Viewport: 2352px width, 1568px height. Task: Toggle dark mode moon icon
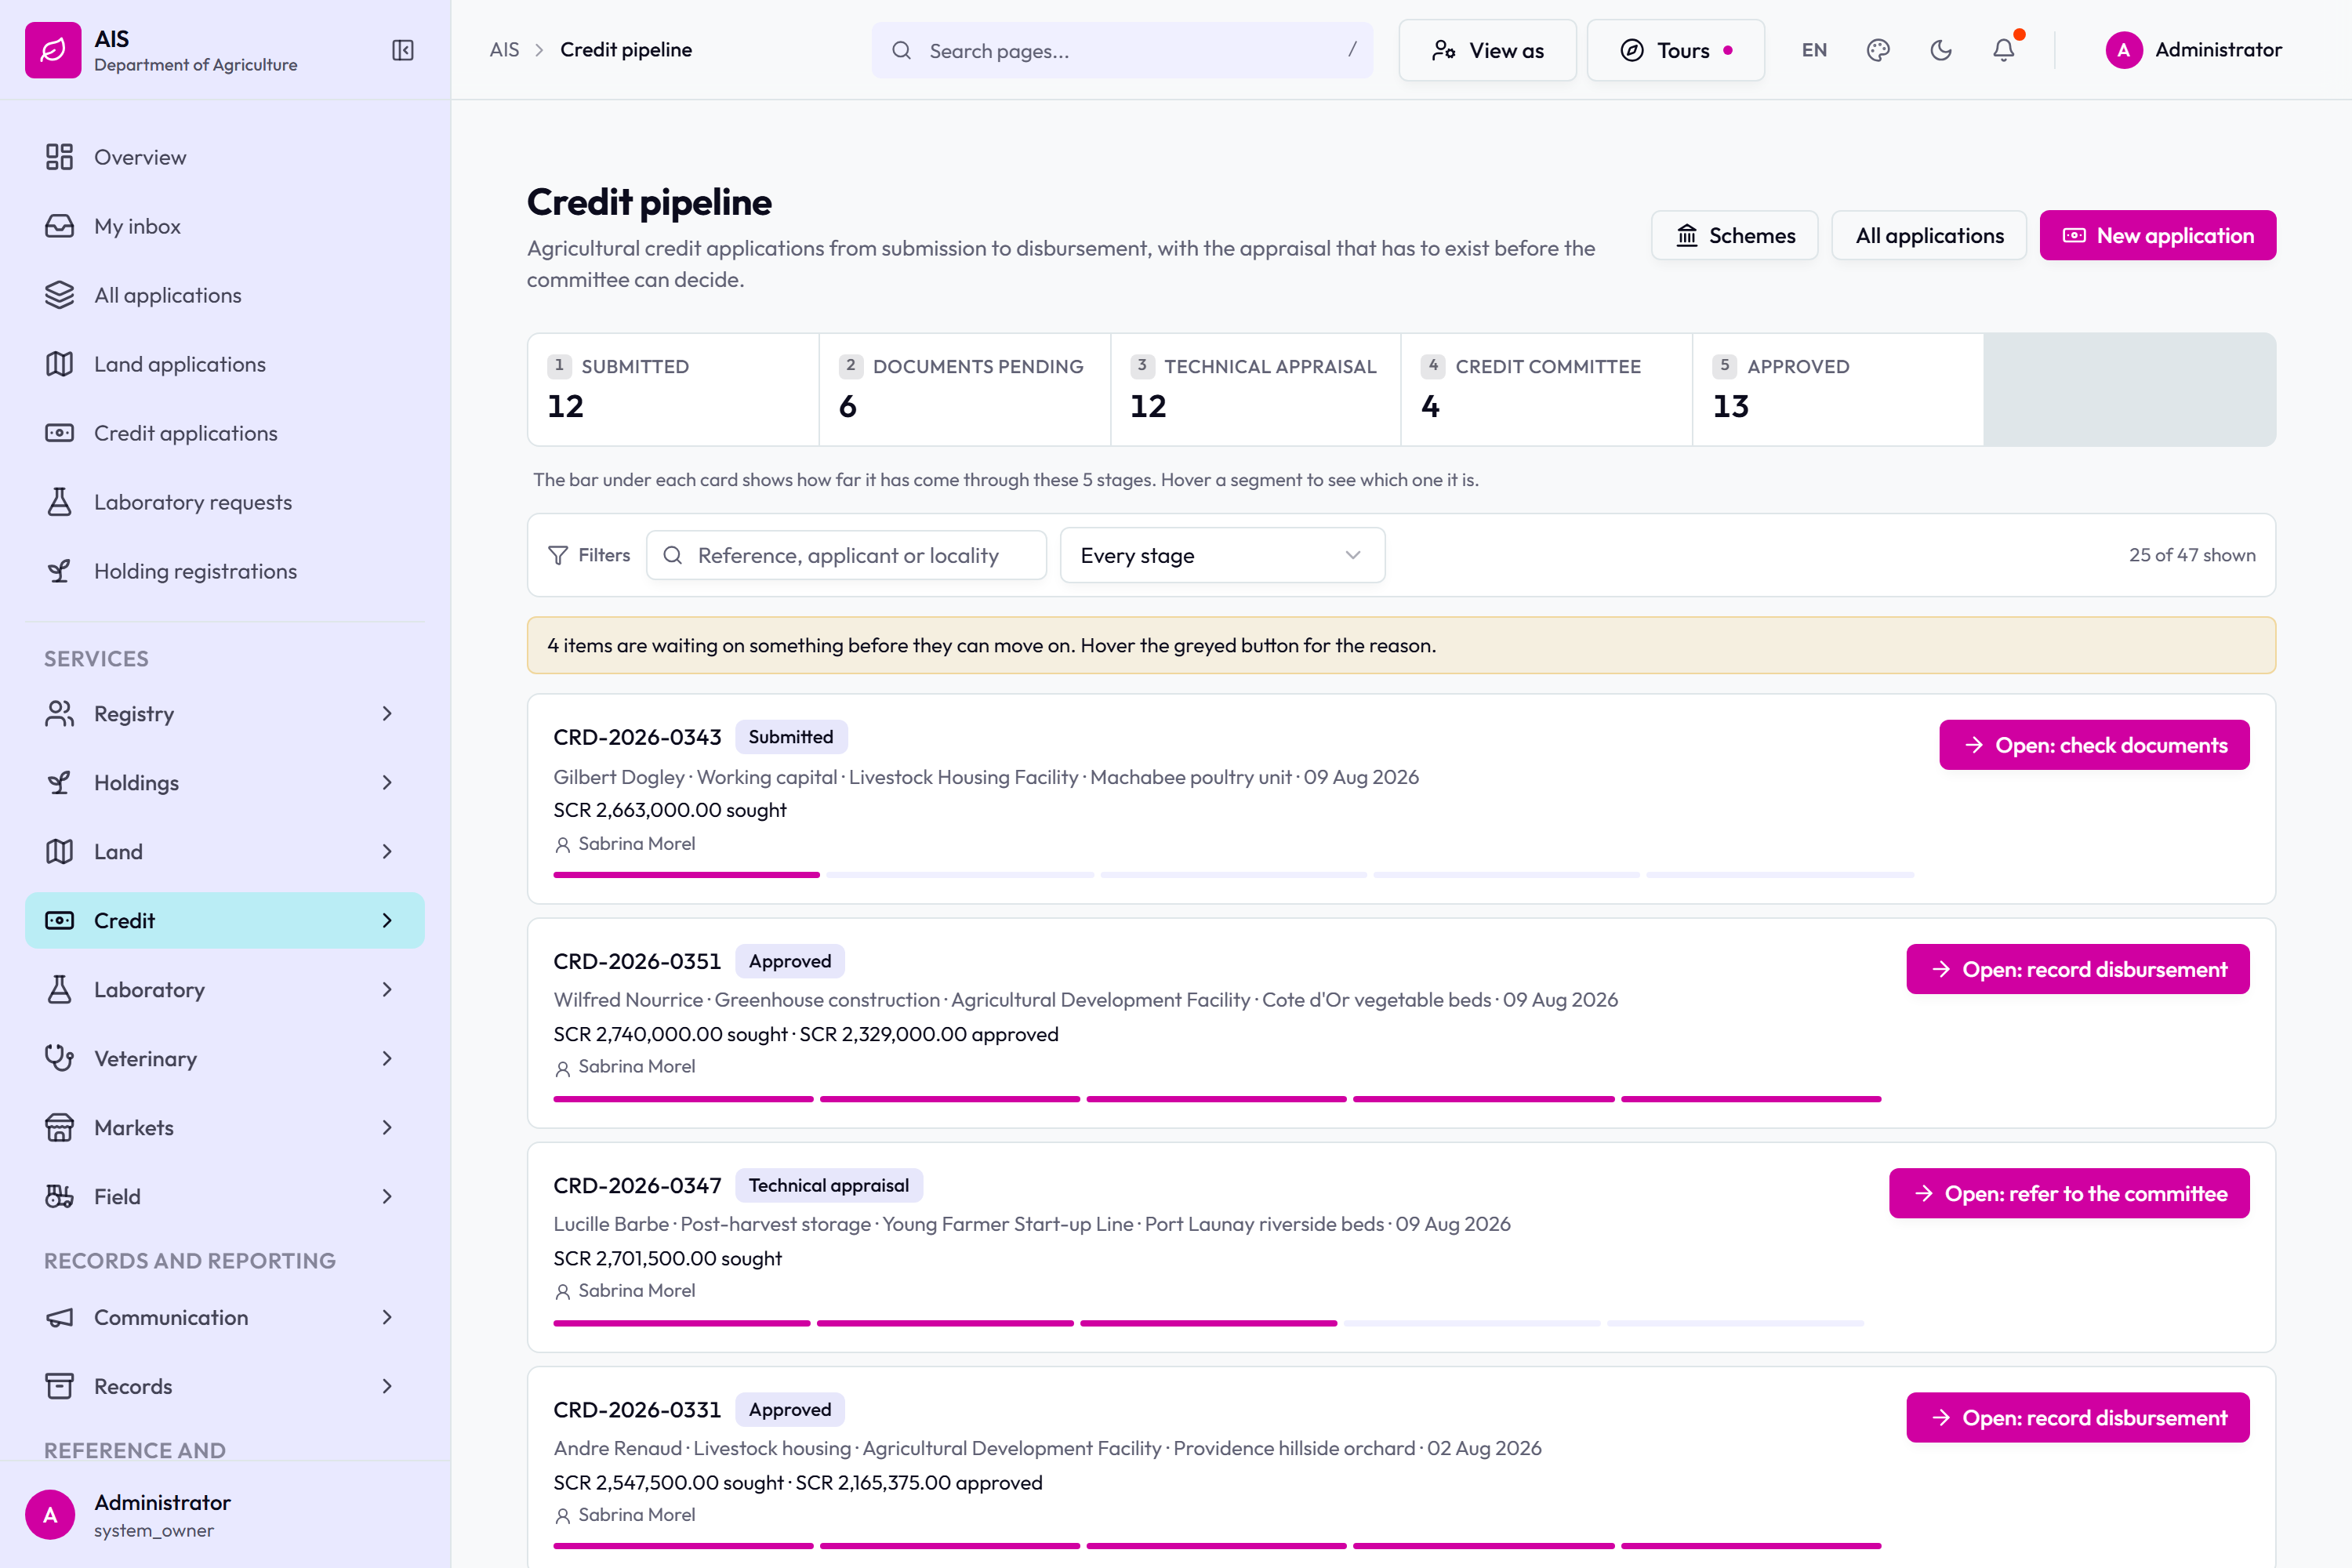[x=1940, y=50]
